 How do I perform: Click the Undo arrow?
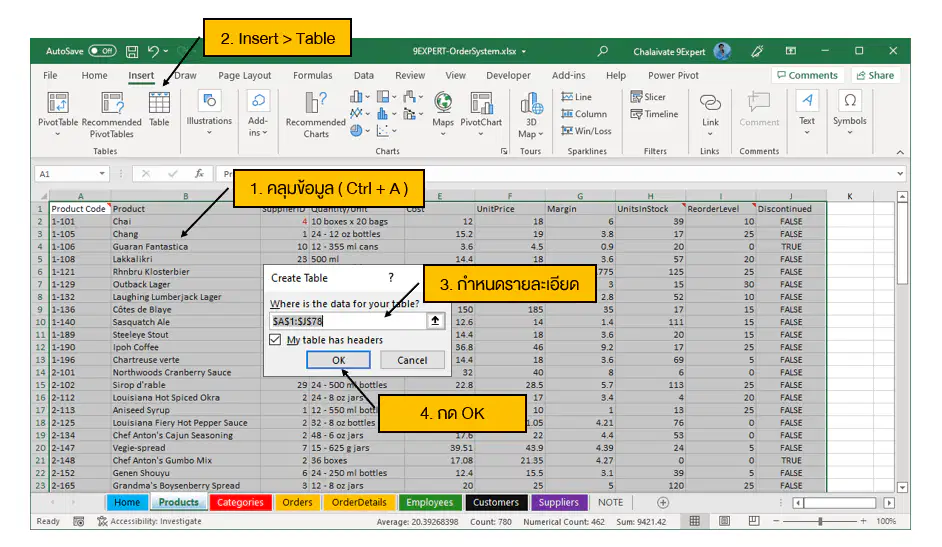pyautogui.click(x=154, y=52)
